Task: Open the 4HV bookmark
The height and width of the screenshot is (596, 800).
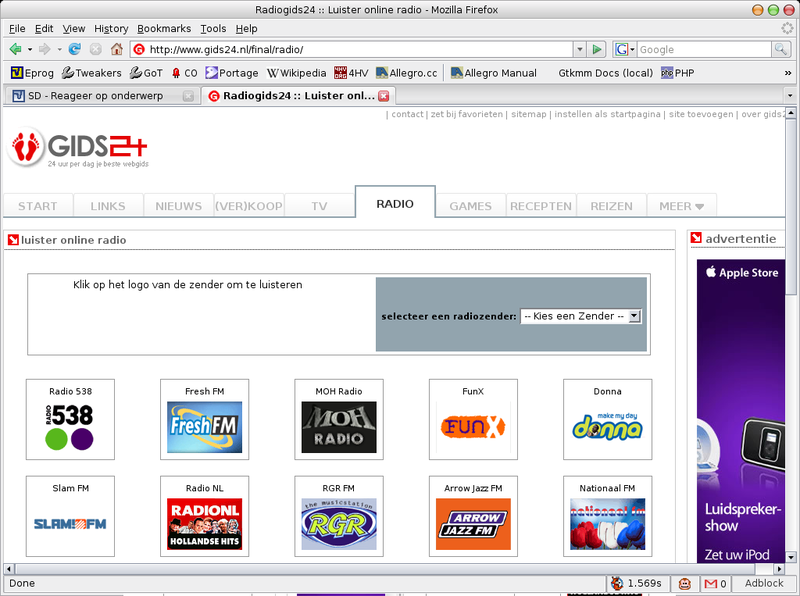Action: (x=351, y=73)
